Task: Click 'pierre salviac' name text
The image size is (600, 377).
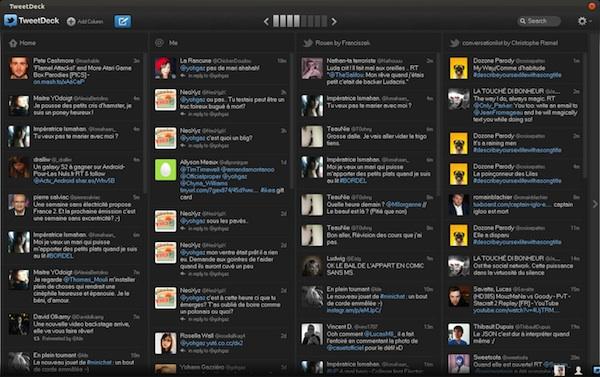Action: (51, 197)
